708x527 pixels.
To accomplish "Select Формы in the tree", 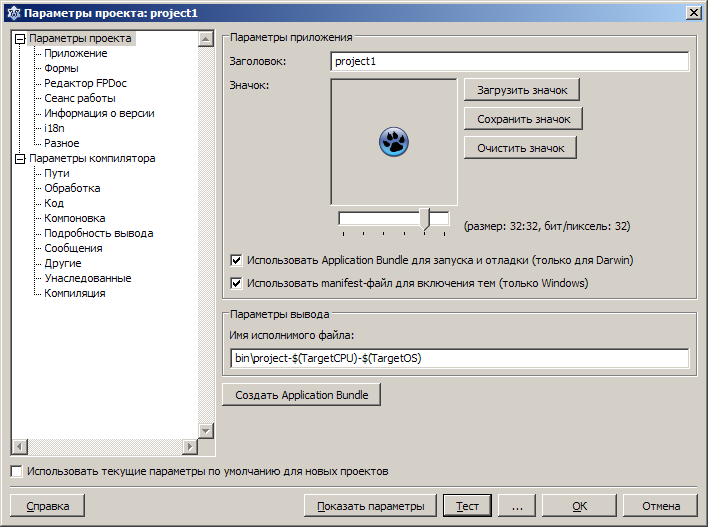I will click(x=61, y=68).
